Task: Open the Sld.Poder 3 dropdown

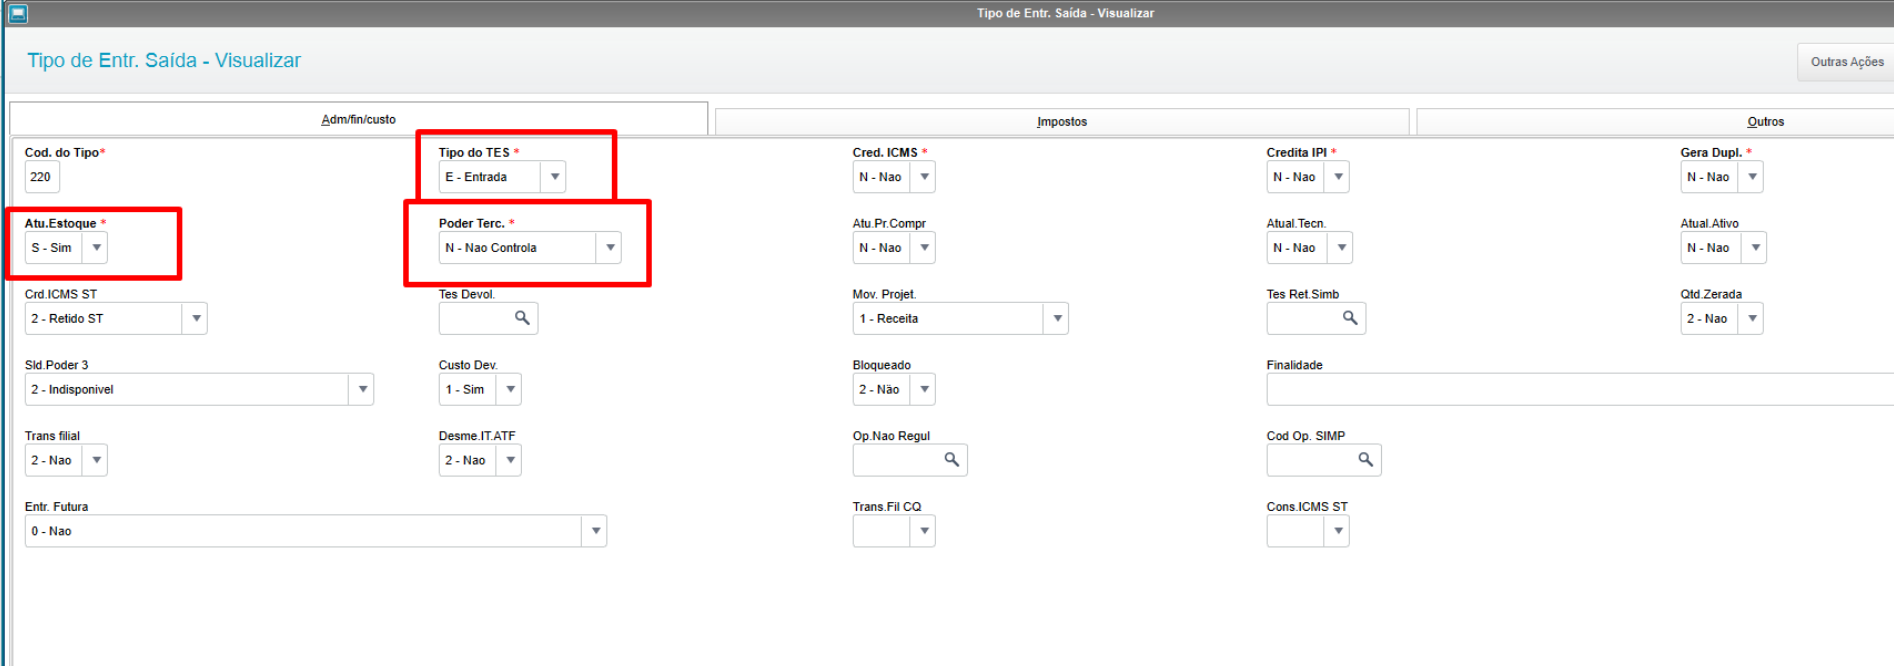Action: [362, 390]
